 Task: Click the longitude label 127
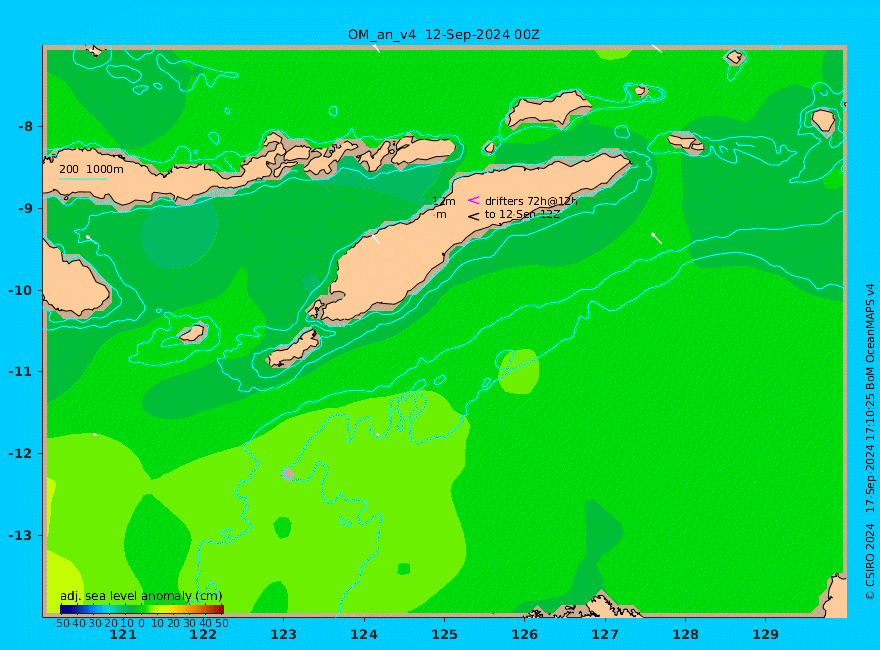click(x=605, y=634)
